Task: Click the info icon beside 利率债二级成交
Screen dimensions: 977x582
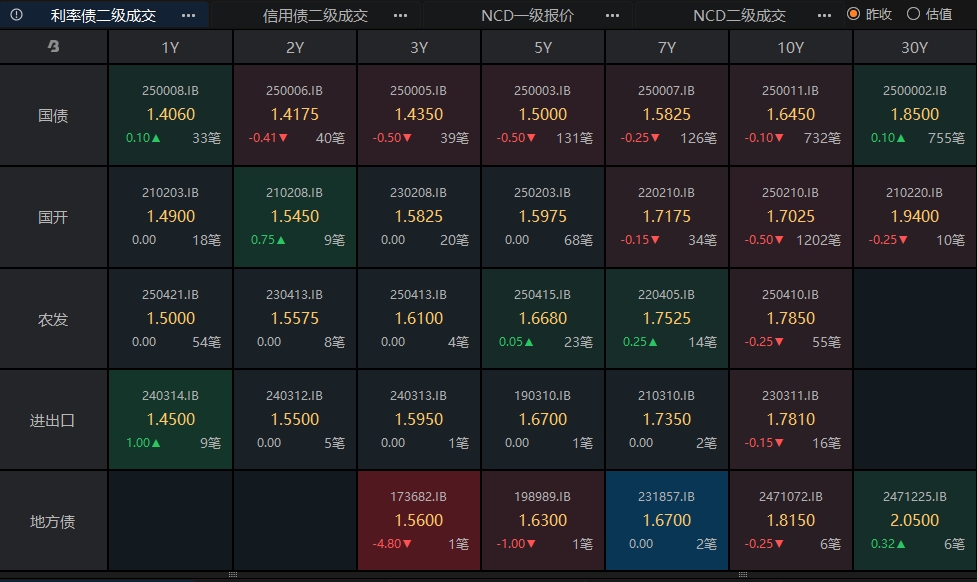Action: pos(16,14)
